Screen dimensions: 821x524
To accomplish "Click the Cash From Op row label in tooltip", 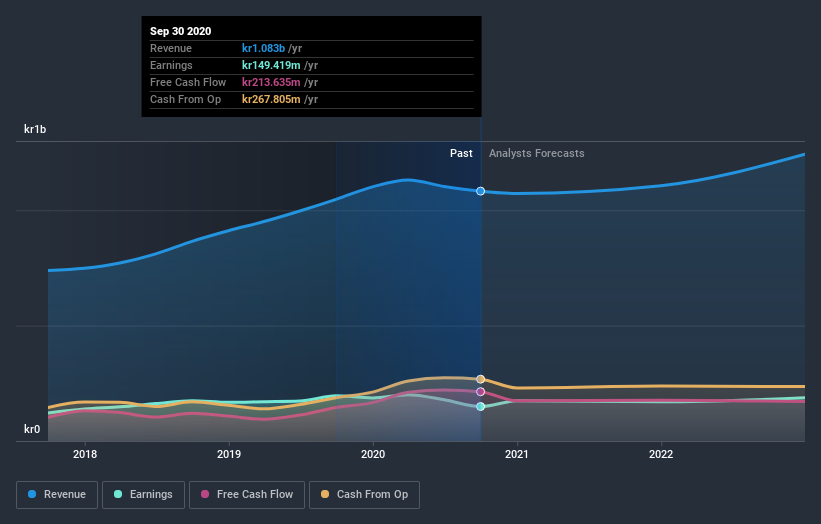I will point(185,99).
